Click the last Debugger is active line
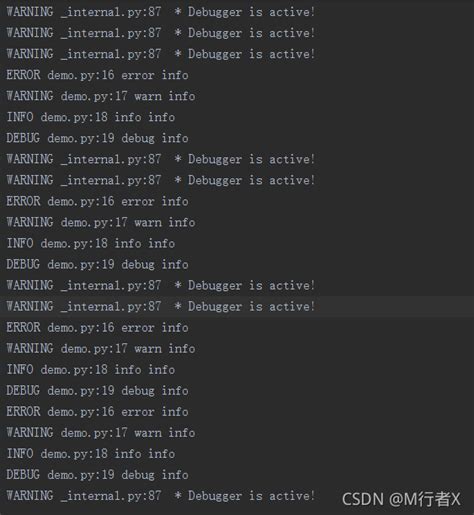The width and height of the screenshot is (474, 515). coord(161,496)
